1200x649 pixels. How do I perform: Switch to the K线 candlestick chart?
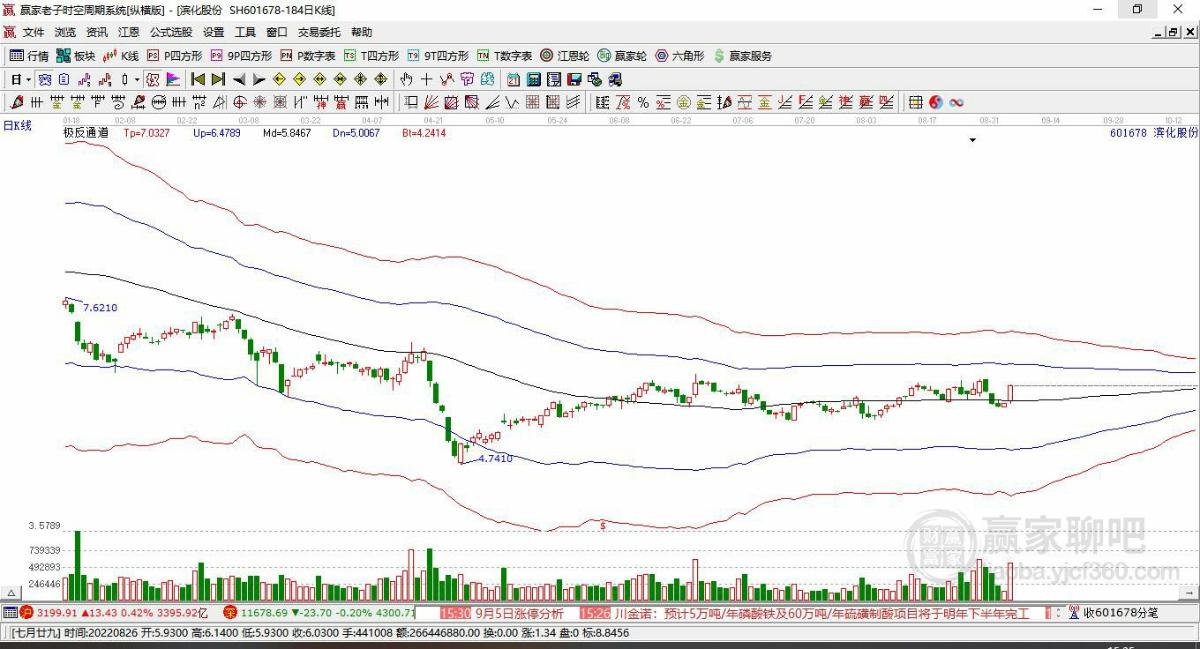tap(121, 56)
